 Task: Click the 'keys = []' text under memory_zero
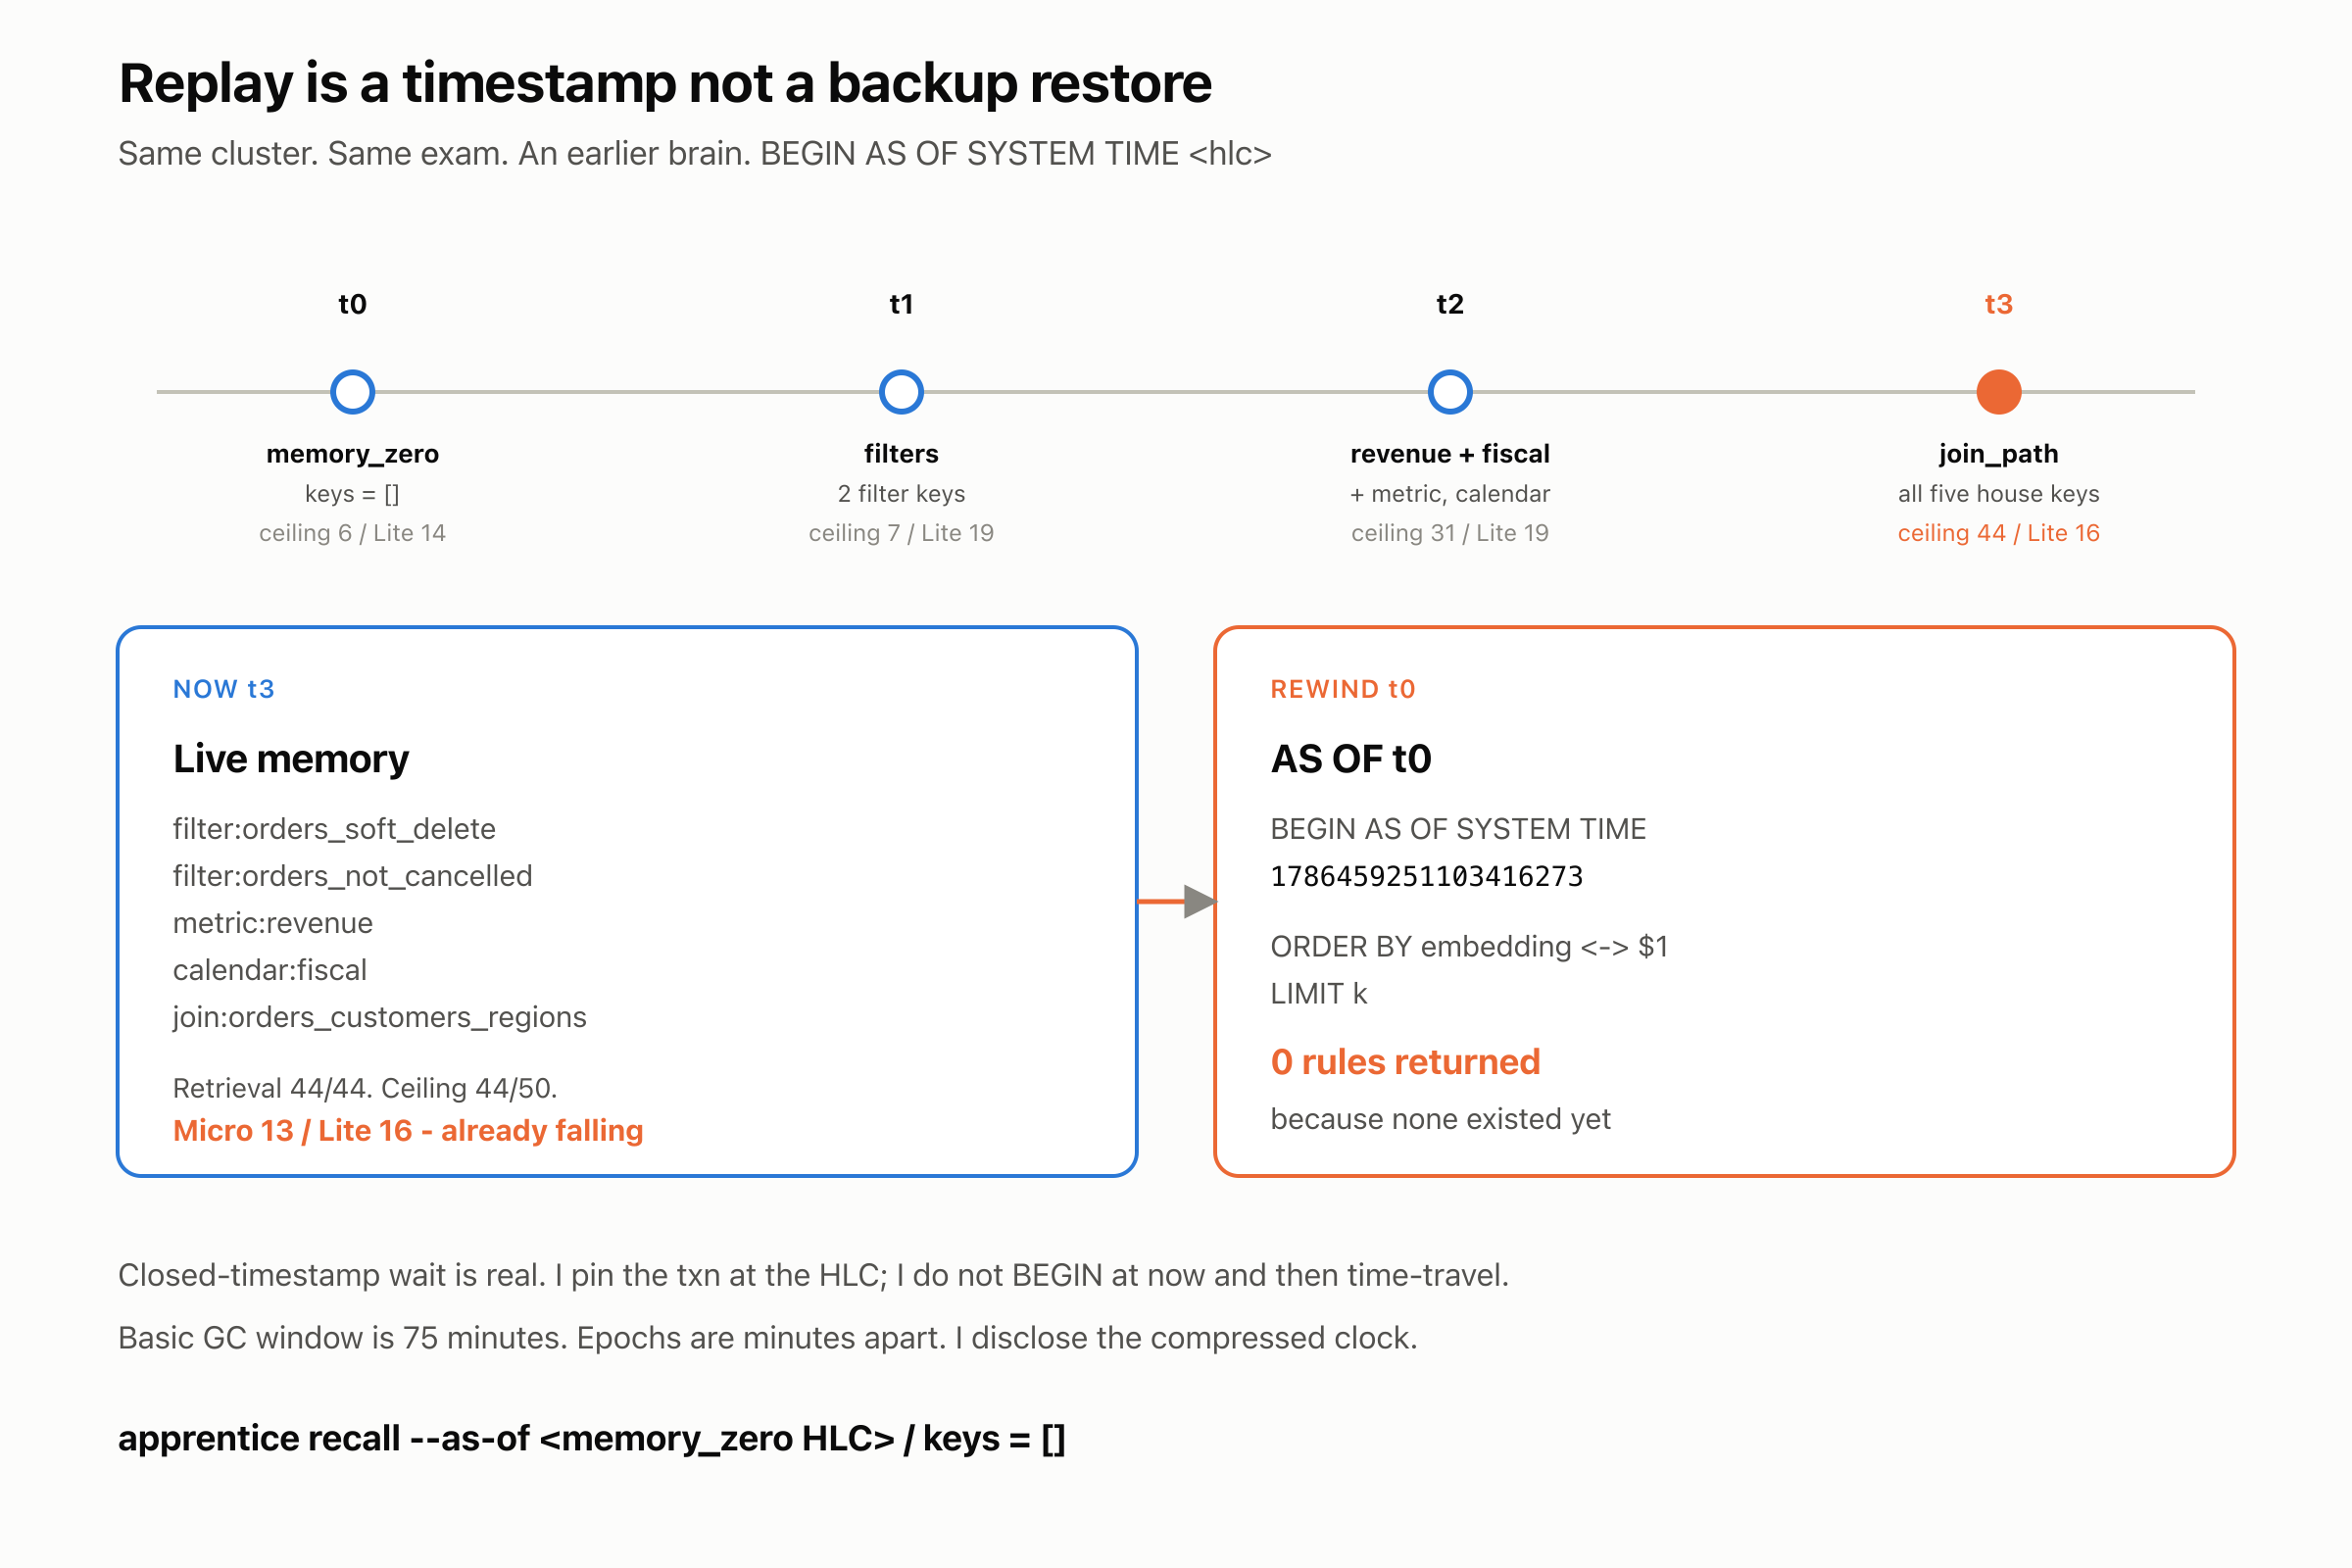tap(352, 494)
